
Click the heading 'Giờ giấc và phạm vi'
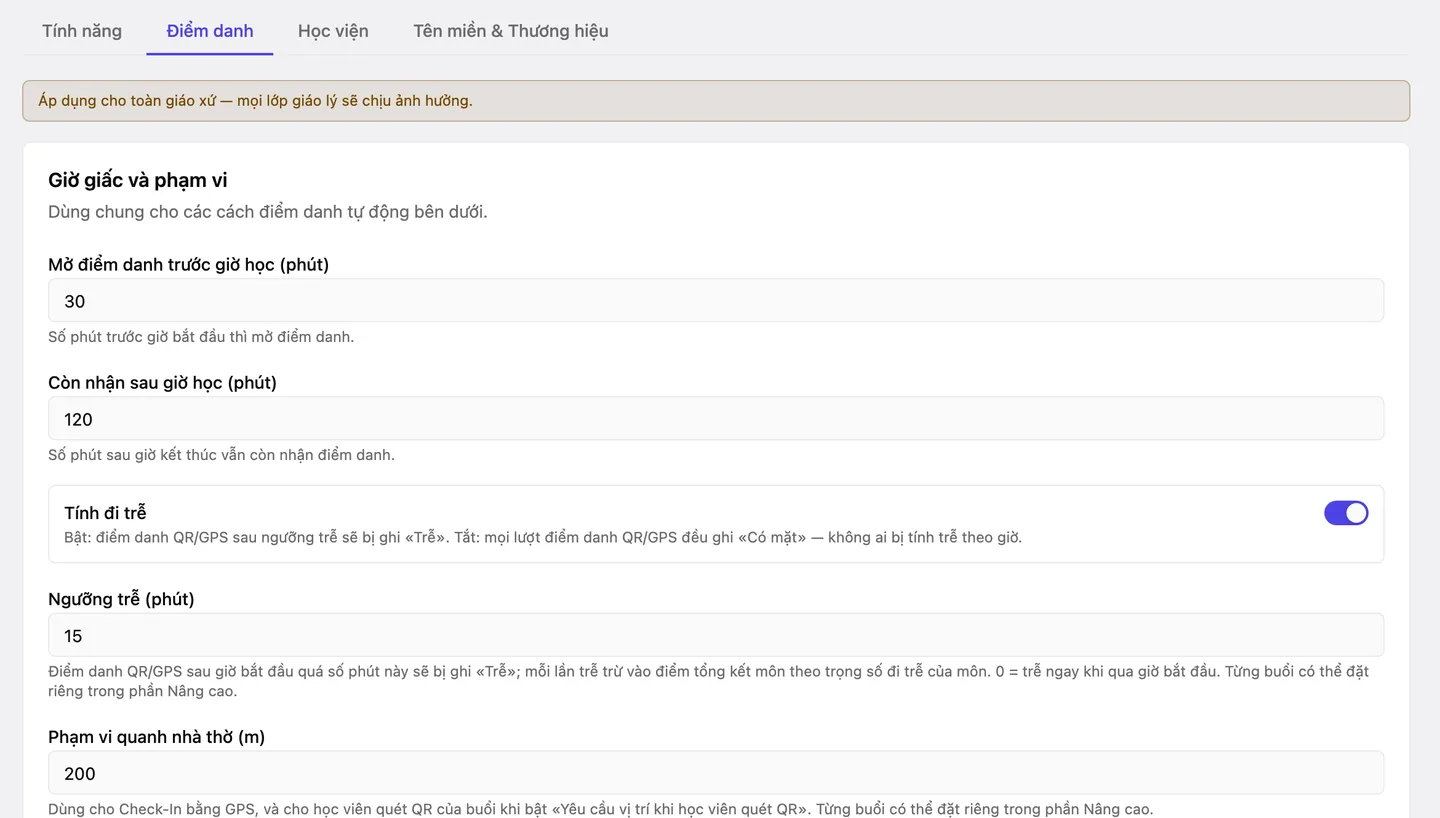click(138, 180)
